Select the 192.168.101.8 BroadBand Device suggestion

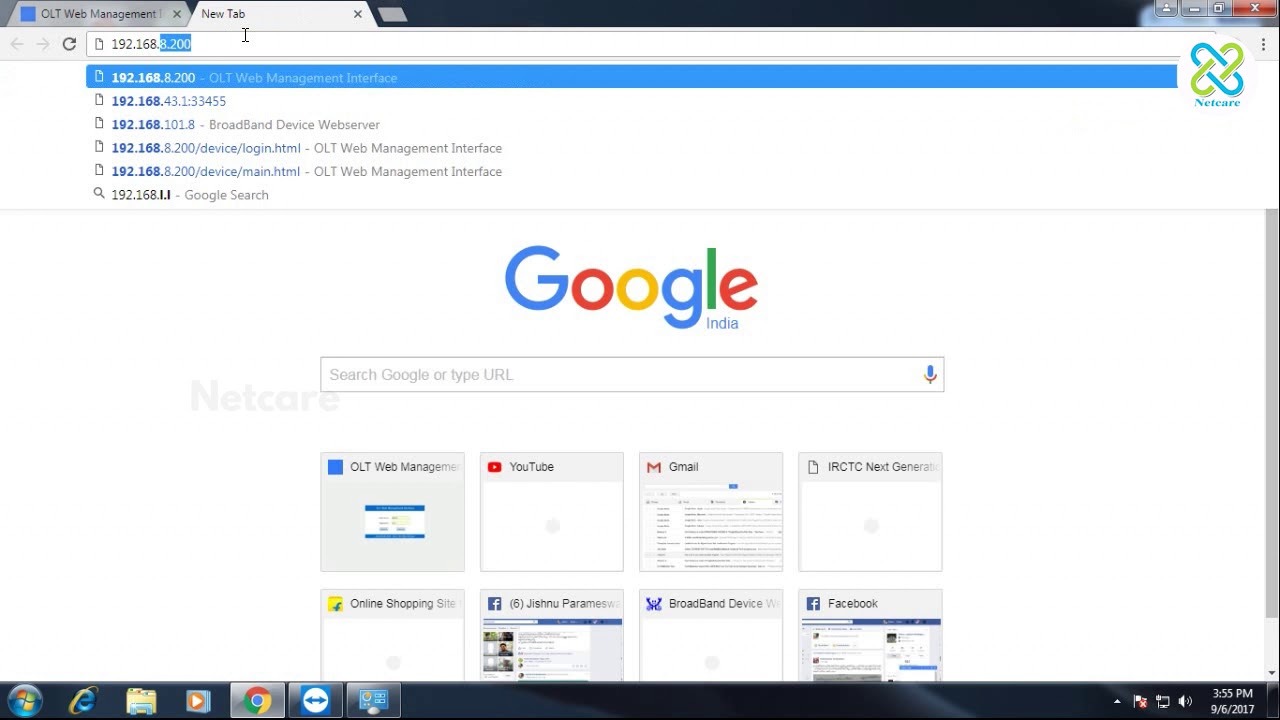point(245,125)
